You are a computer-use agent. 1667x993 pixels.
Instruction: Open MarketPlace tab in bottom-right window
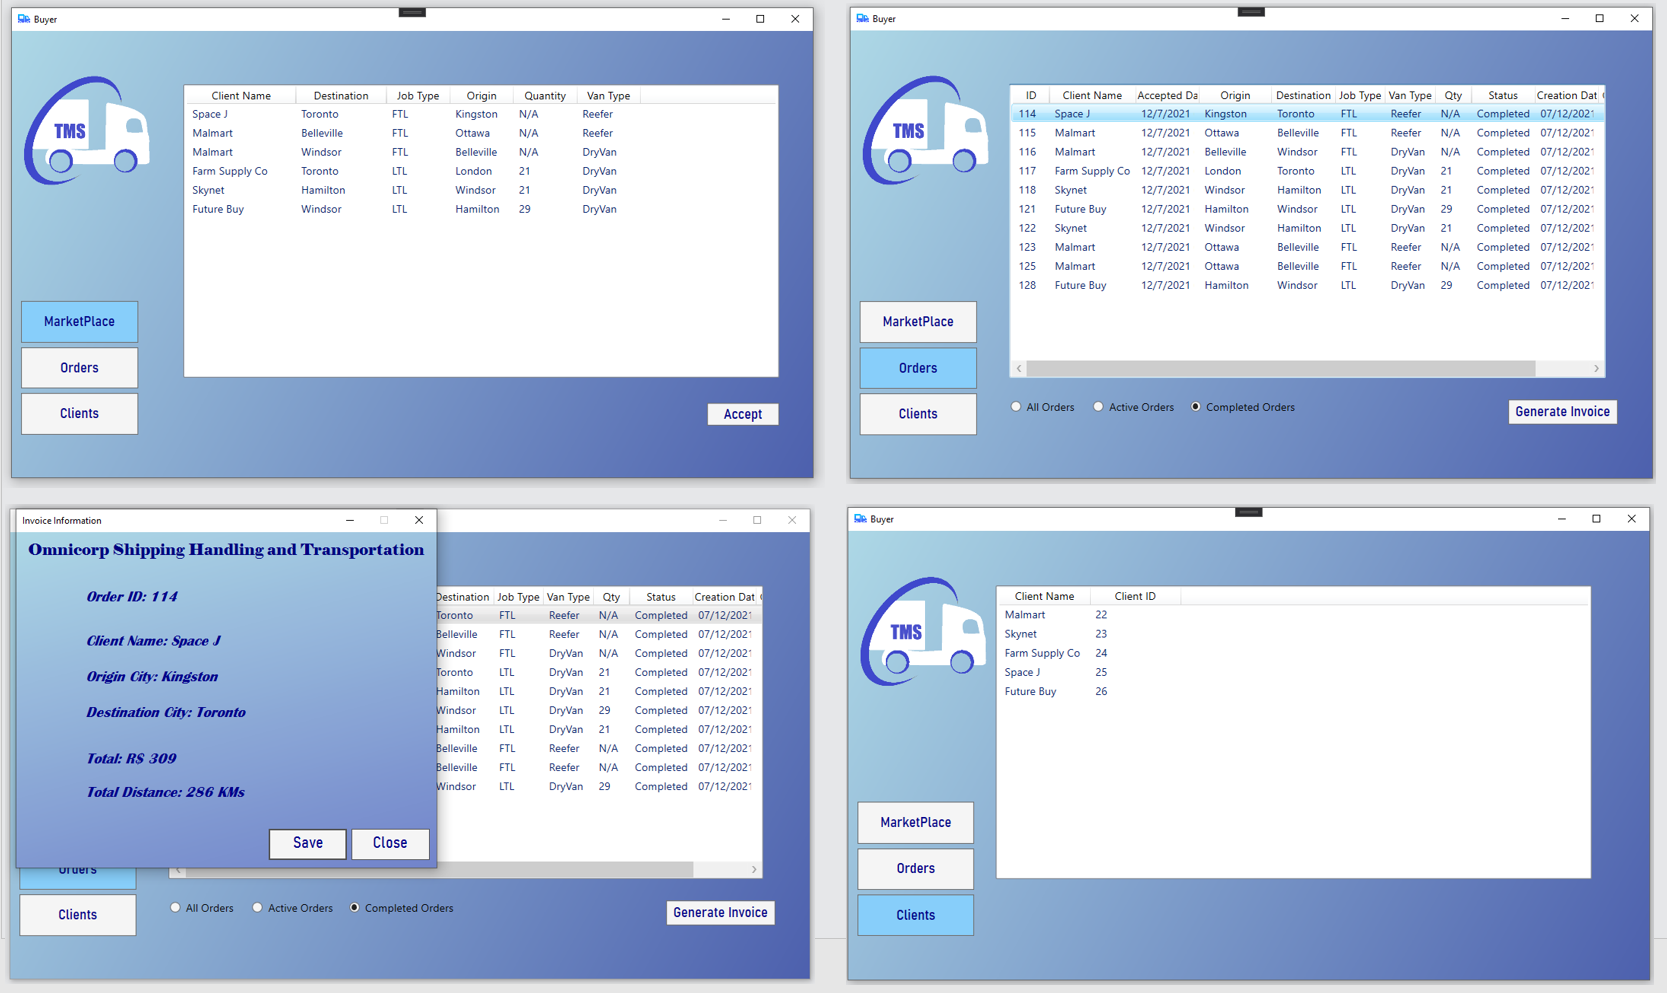click(x=916, y=823)
